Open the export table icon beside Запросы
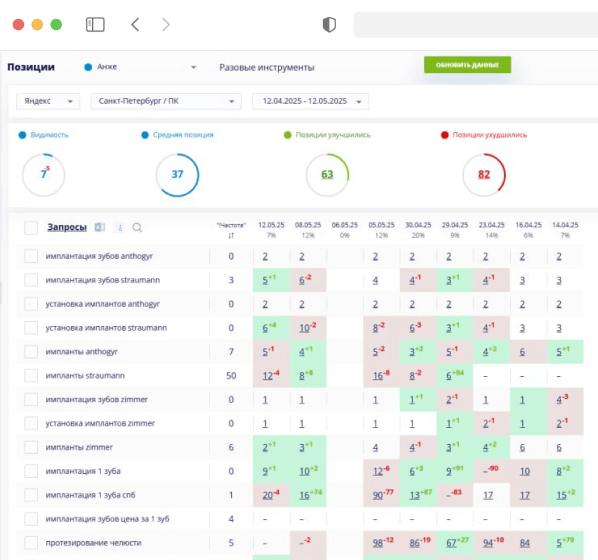This screenshot has width=598, height=560. point(100,227)
